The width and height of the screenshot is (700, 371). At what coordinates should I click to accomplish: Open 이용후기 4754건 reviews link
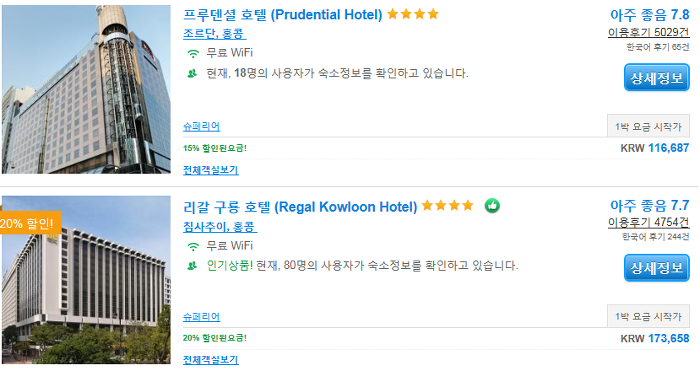(649, 222)
